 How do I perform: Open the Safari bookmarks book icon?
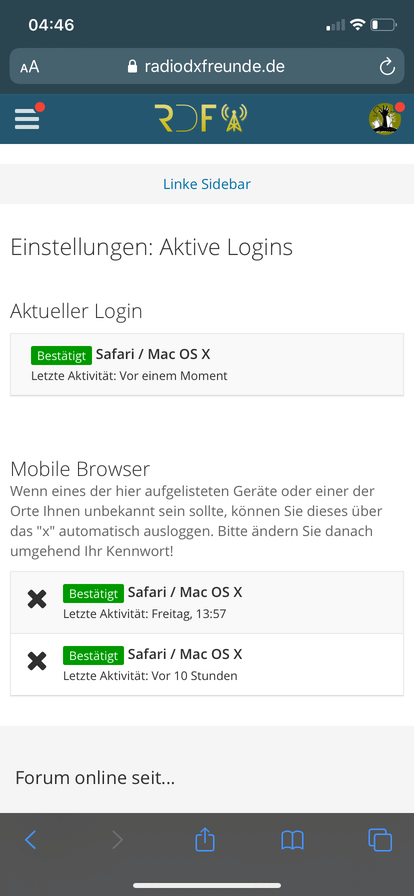[x=292, y=840]
